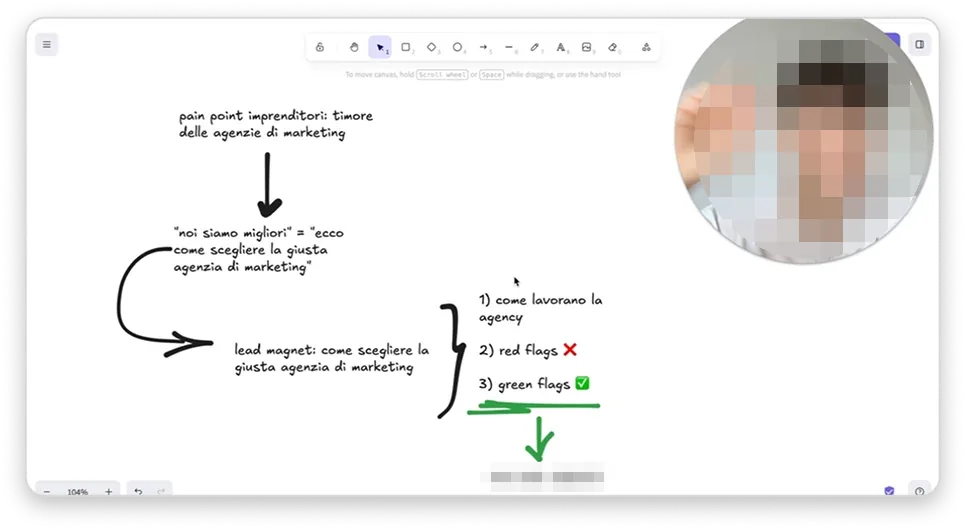Select the Arrow drawing tool

[484, 47]
